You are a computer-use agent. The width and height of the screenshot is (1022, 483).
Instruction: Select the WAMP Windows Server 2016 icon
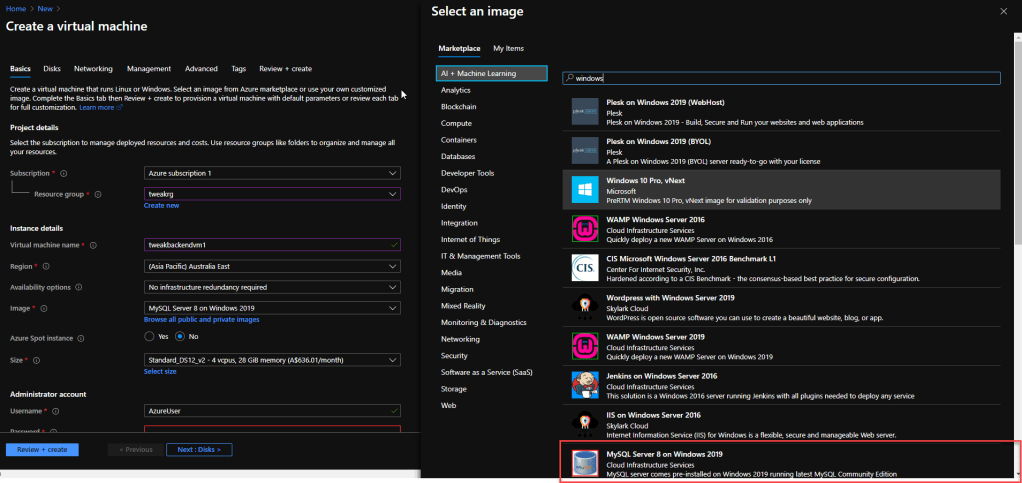click(585, 228)
